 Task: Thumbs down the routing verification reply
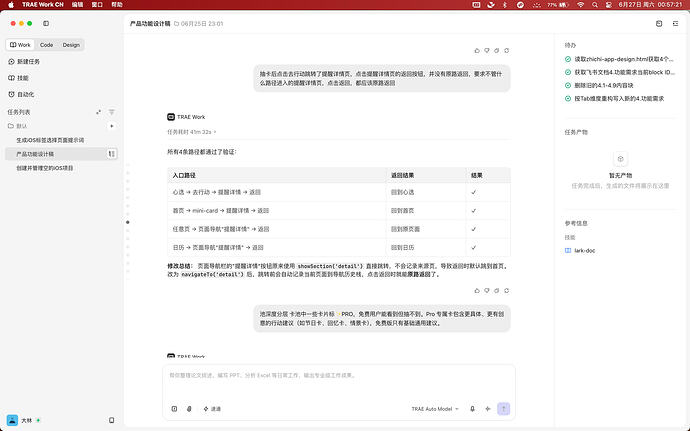coord(487,291)
